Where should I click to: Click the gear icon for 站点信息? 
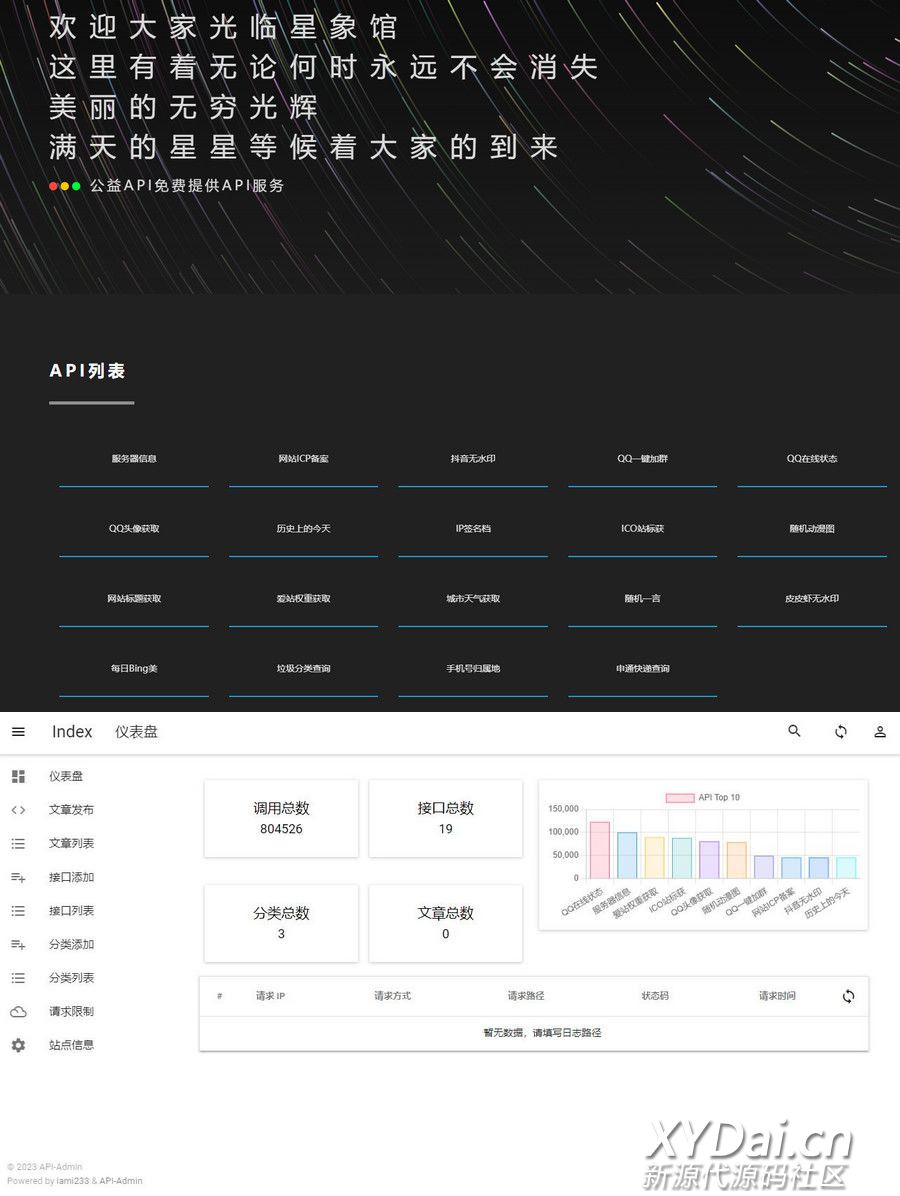[x=18, y=1045]
